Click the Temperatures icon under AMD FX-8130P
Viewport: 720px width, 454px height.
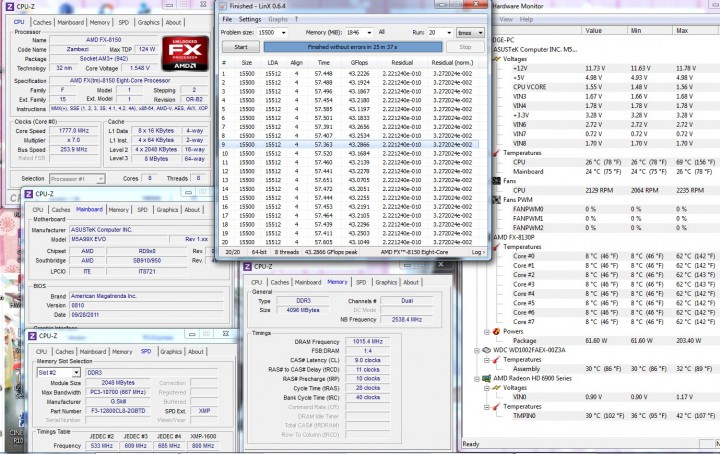coord(496,247)
